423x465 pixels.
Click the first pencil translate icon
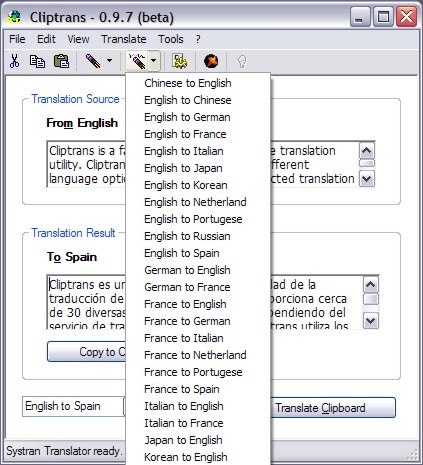93,61
